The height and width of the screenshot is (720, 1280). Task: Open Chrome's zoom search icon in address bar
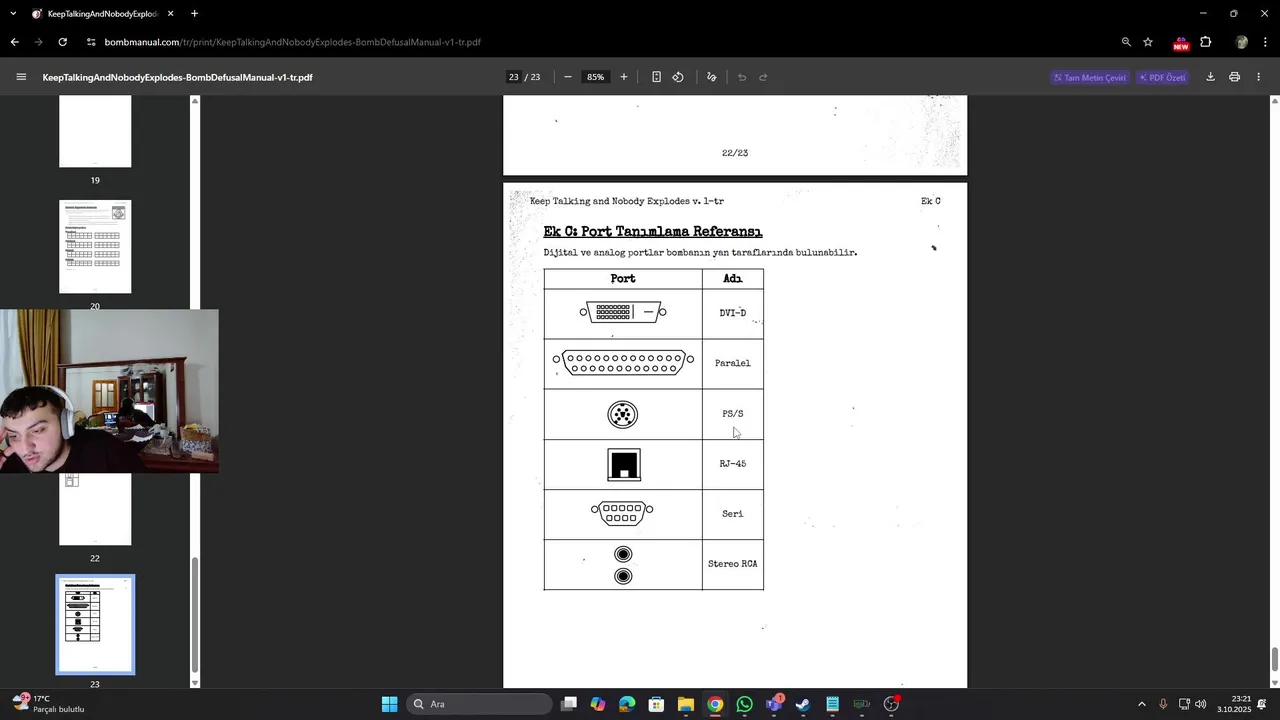click(x=1126, y=42)
